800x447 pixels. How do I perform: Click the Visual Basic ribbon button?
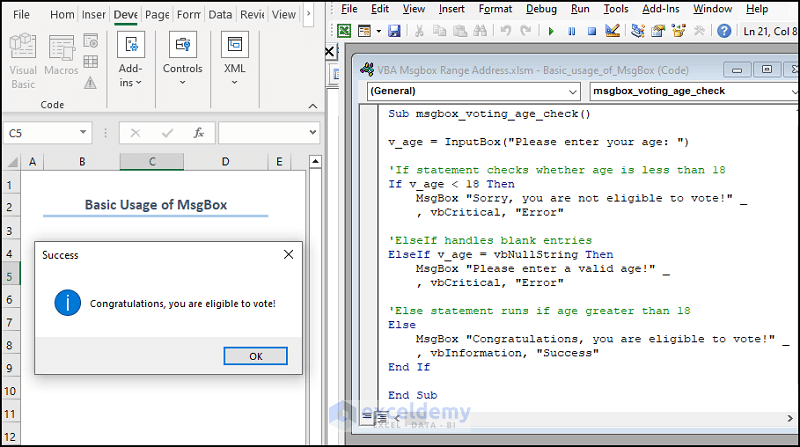tap(23, 61)
